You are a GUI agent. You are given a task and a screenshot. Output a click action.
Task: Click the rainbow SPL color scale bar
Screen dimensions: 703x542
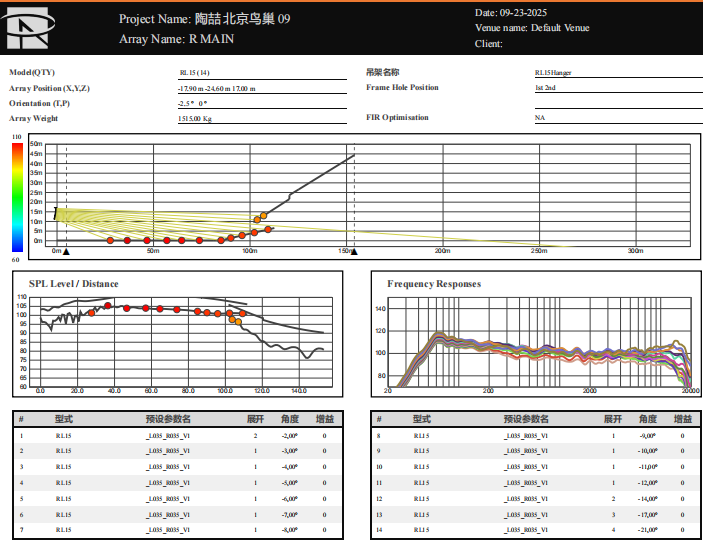point(17,198)
